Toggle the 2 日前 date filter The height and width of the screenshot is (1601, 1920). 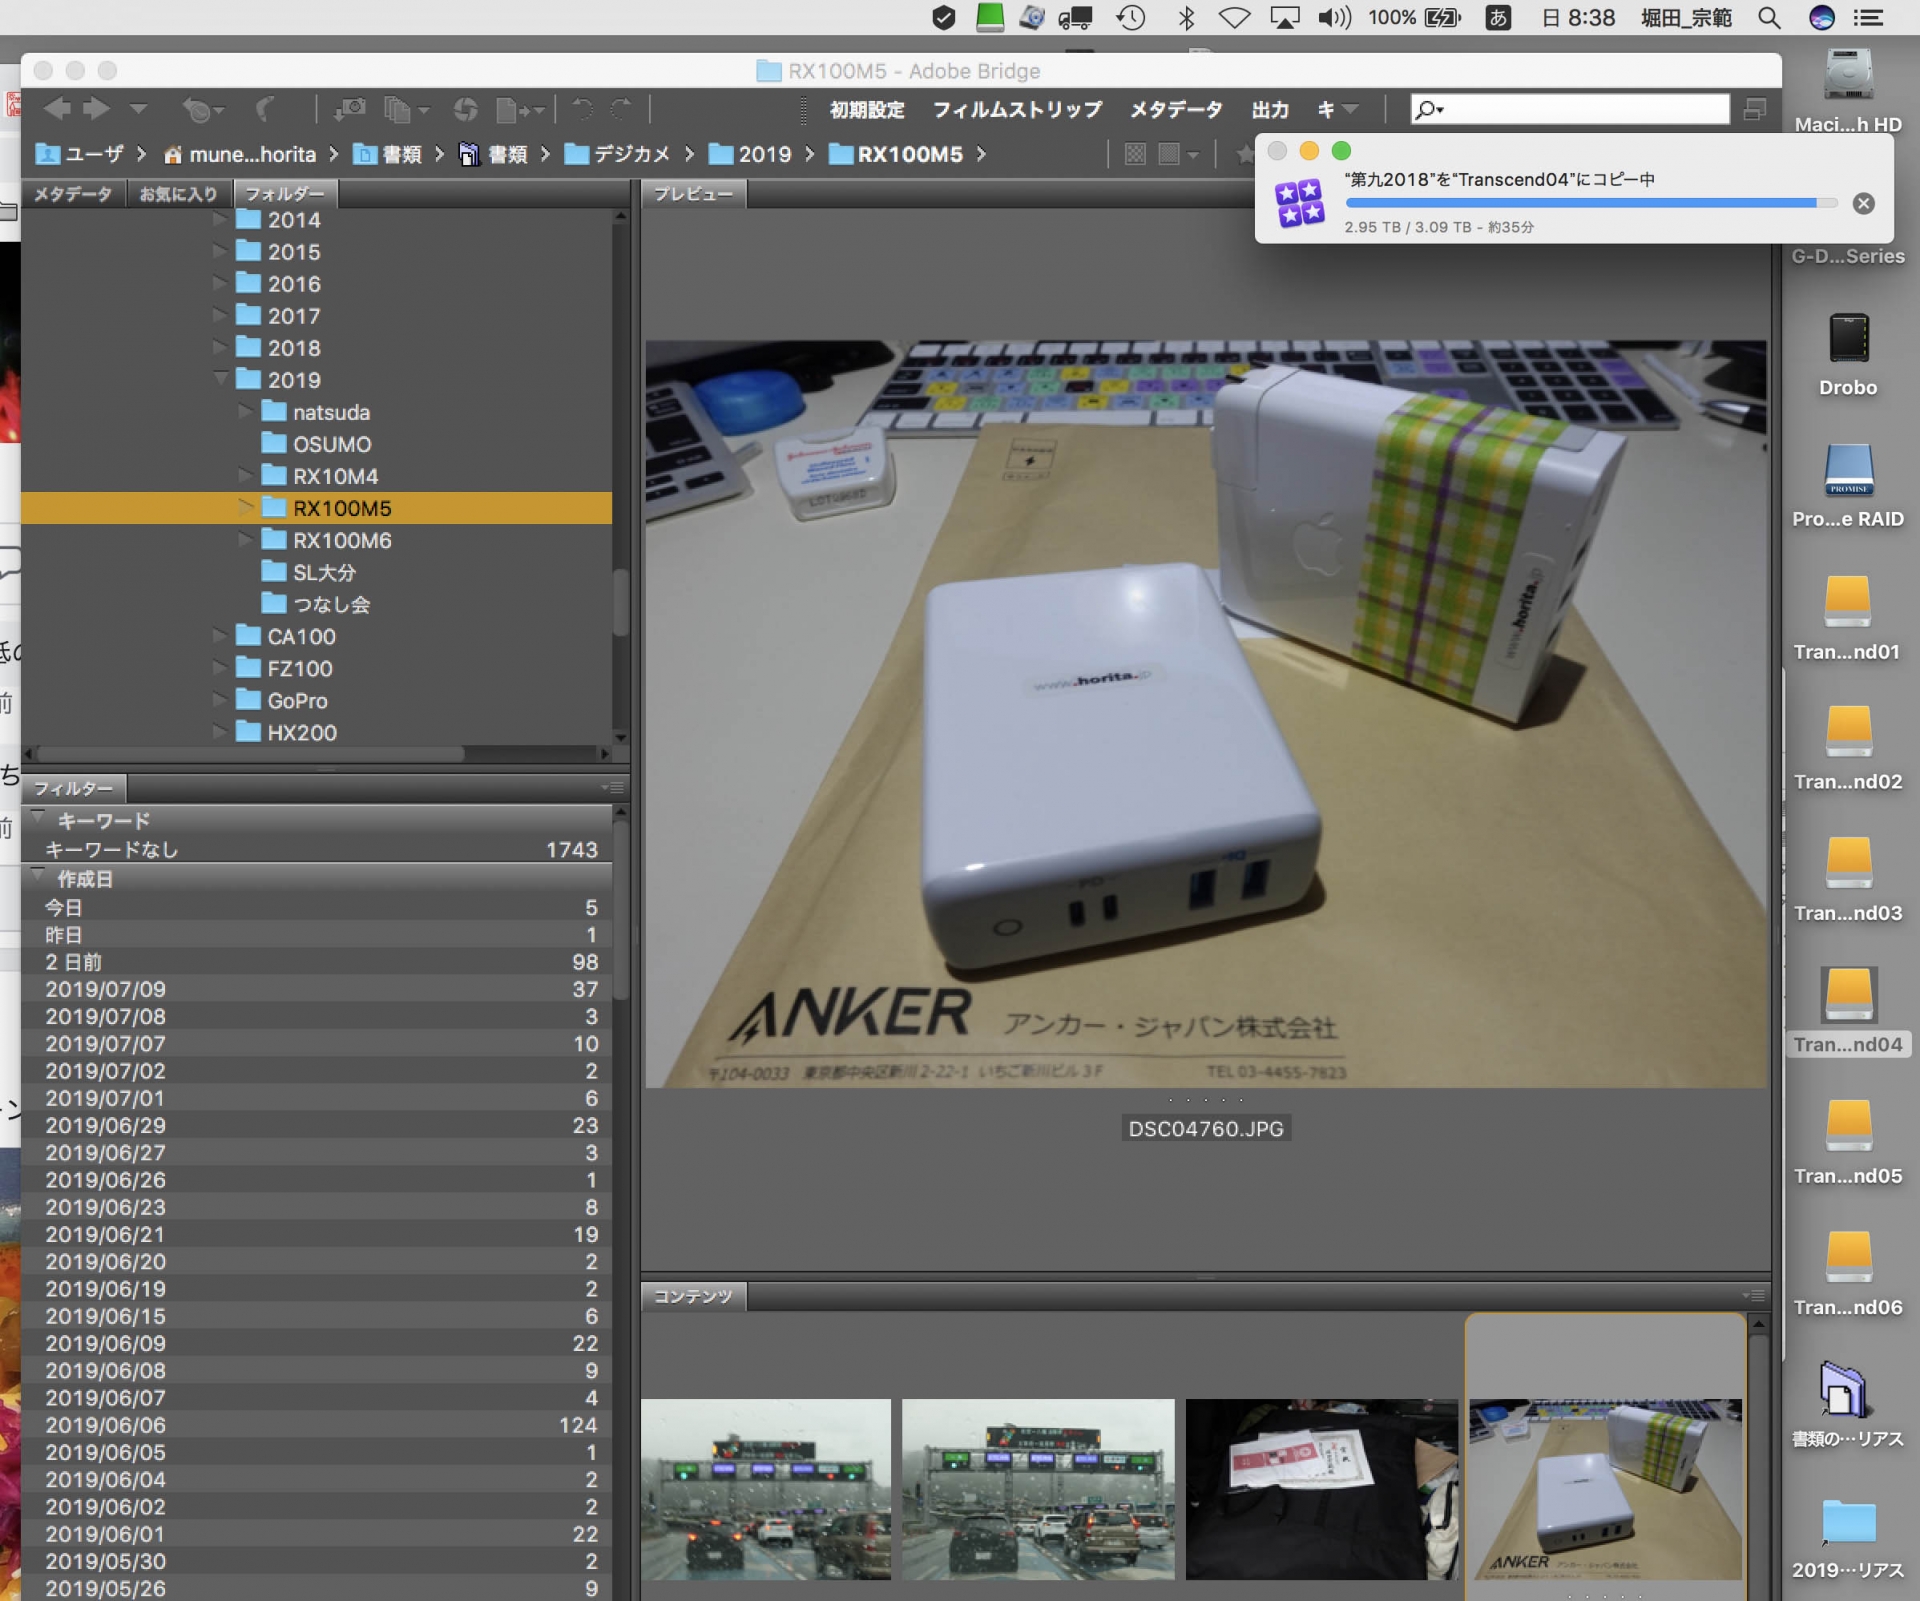(317, 961)
